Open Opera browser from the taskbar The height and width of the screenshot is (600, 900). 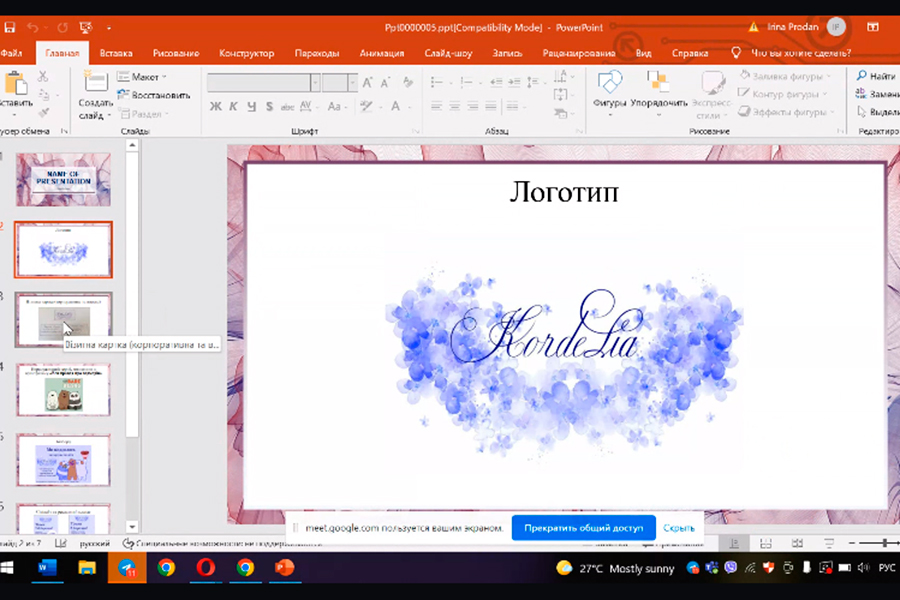(205, 568)
